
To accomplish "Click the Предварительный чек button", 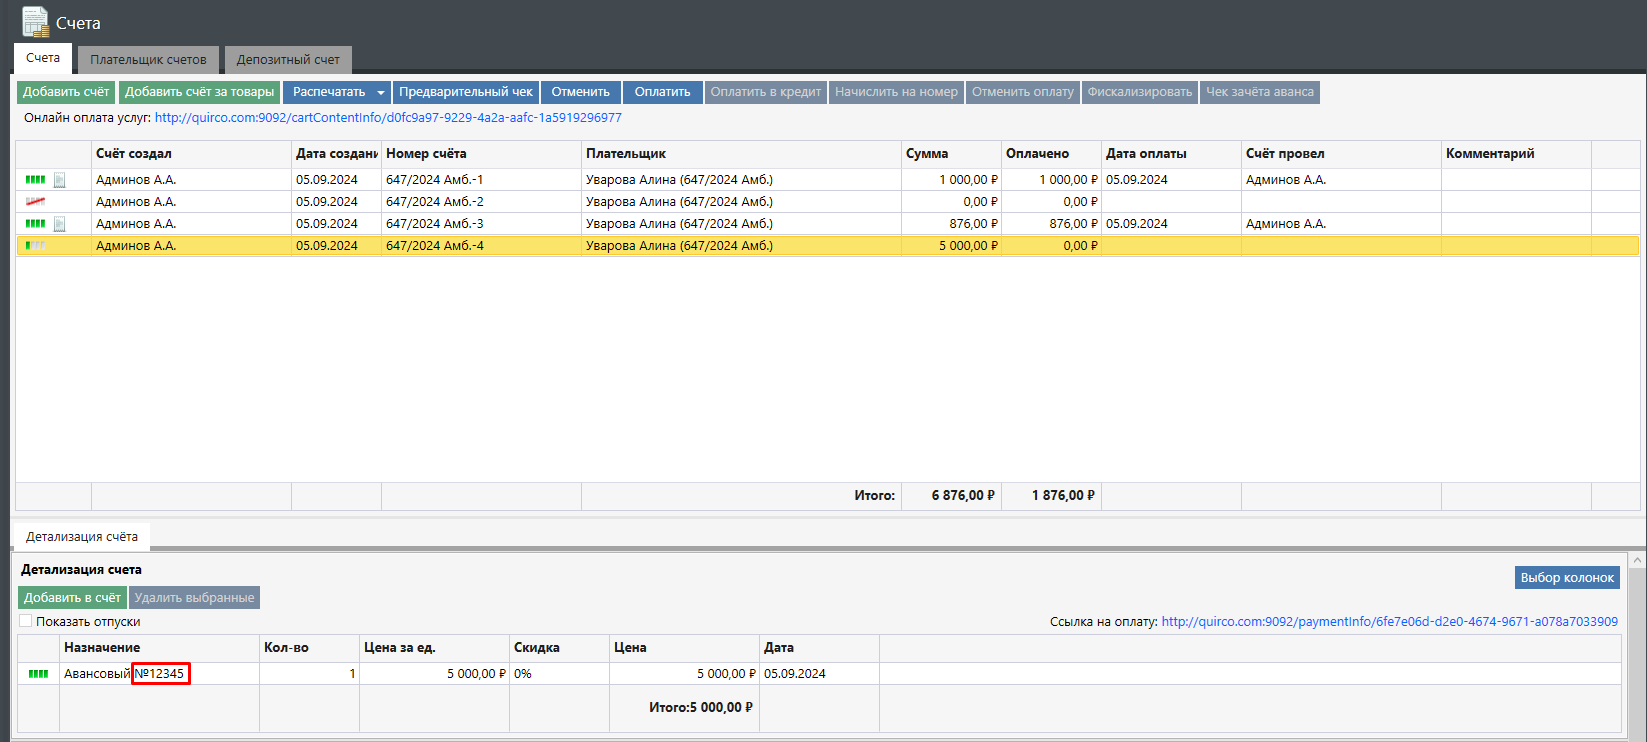I will [466, 92].
